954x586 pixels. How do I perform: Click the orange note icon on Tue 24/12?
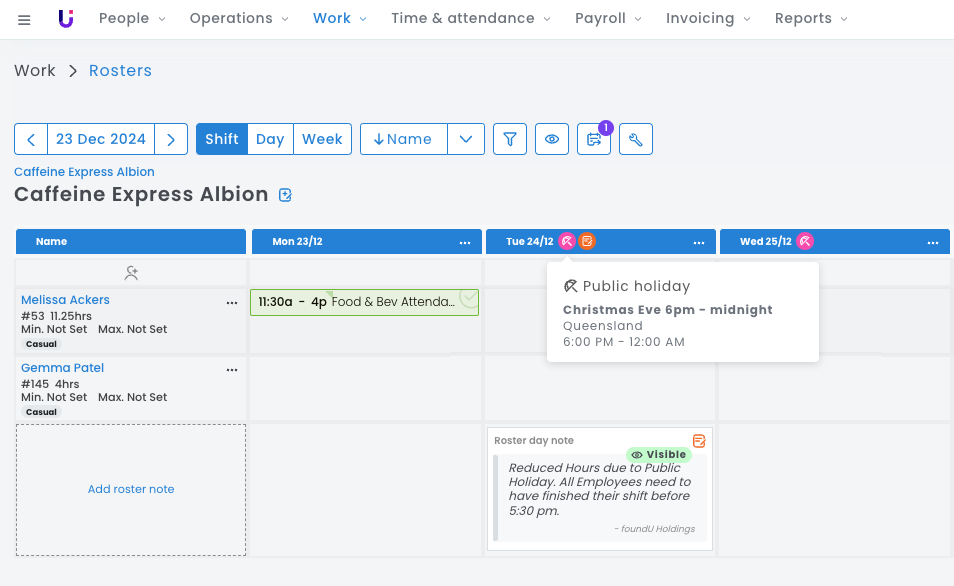[x=587, y=241]
